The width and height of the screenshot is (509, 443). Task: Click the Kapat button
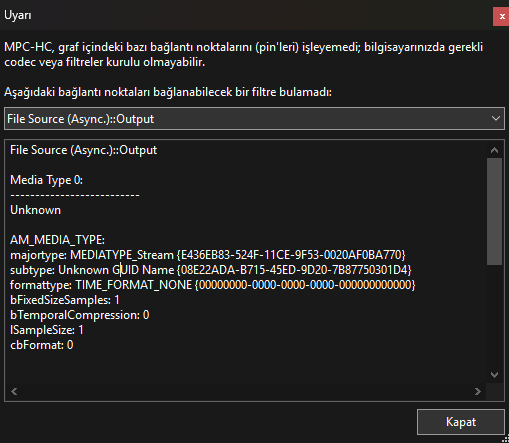click(461, 422)
